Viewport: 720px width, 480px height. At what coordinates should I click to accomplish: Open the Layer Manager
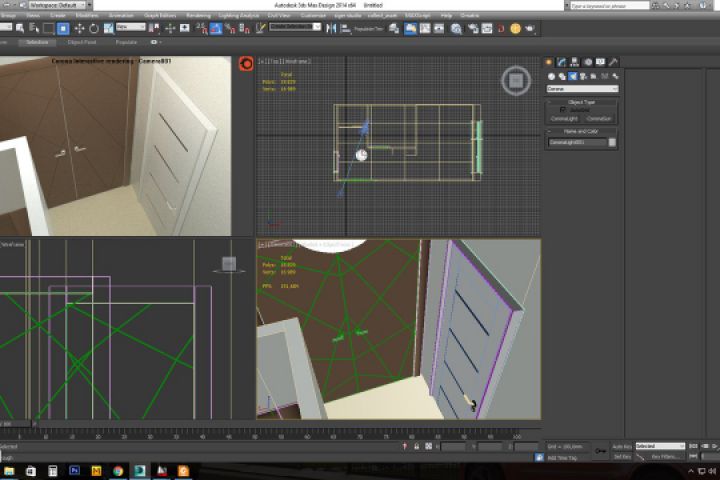[x=394, y=28]
